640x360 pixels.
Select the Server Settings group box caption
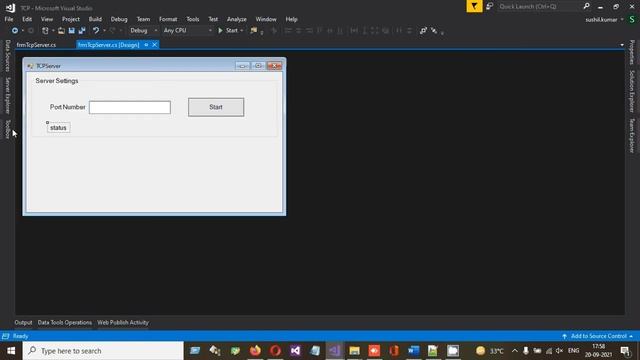tap(57, 81)
